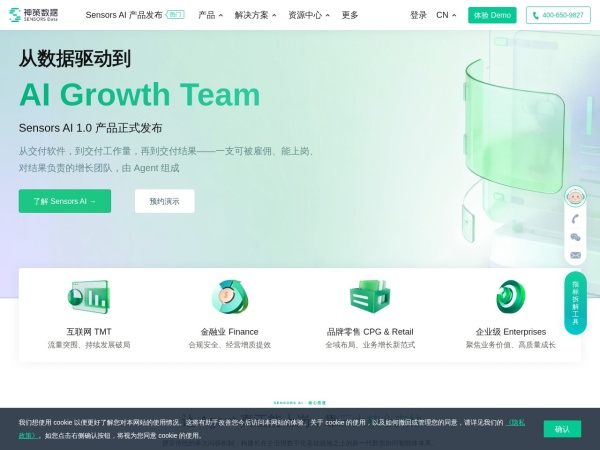Screen dimensions: 600x450
Task: Click the phone handset icon in side widget
Action: (575, 218)
